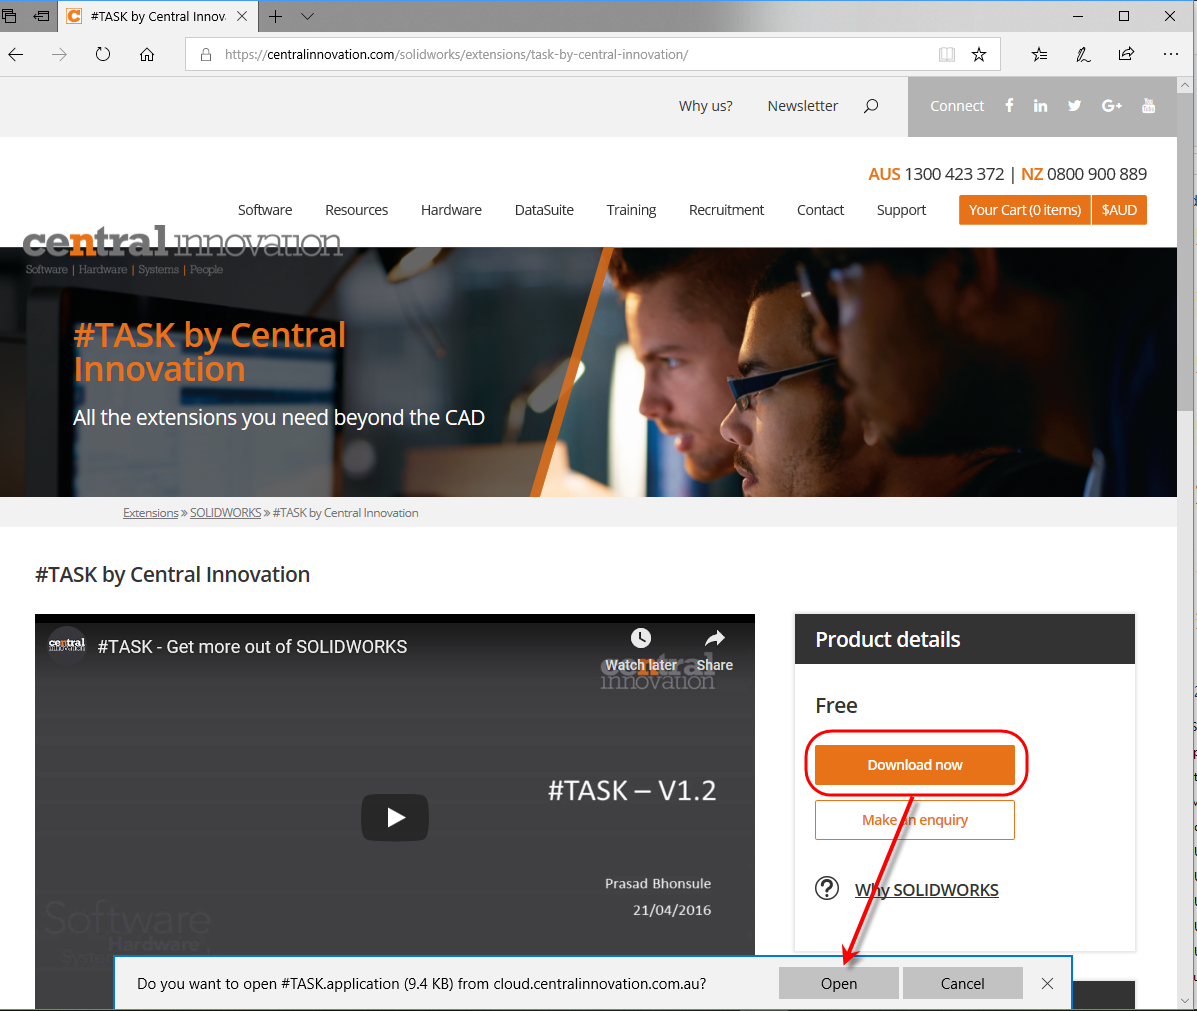Visit Central Innovation on Google Plus

pyautogui.click(x=1112, y=105)
